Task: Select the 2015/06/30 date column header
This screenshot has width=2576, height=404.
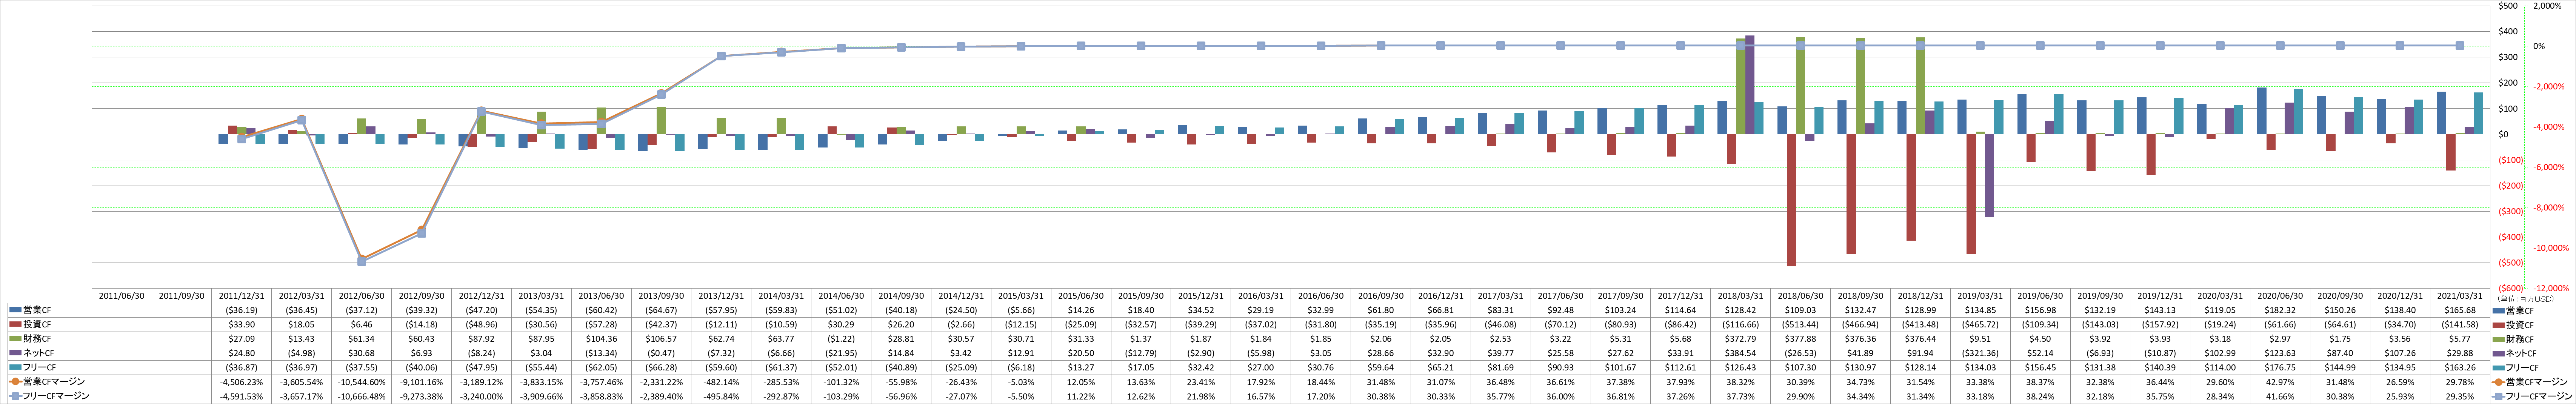Action: point(1080,296)
